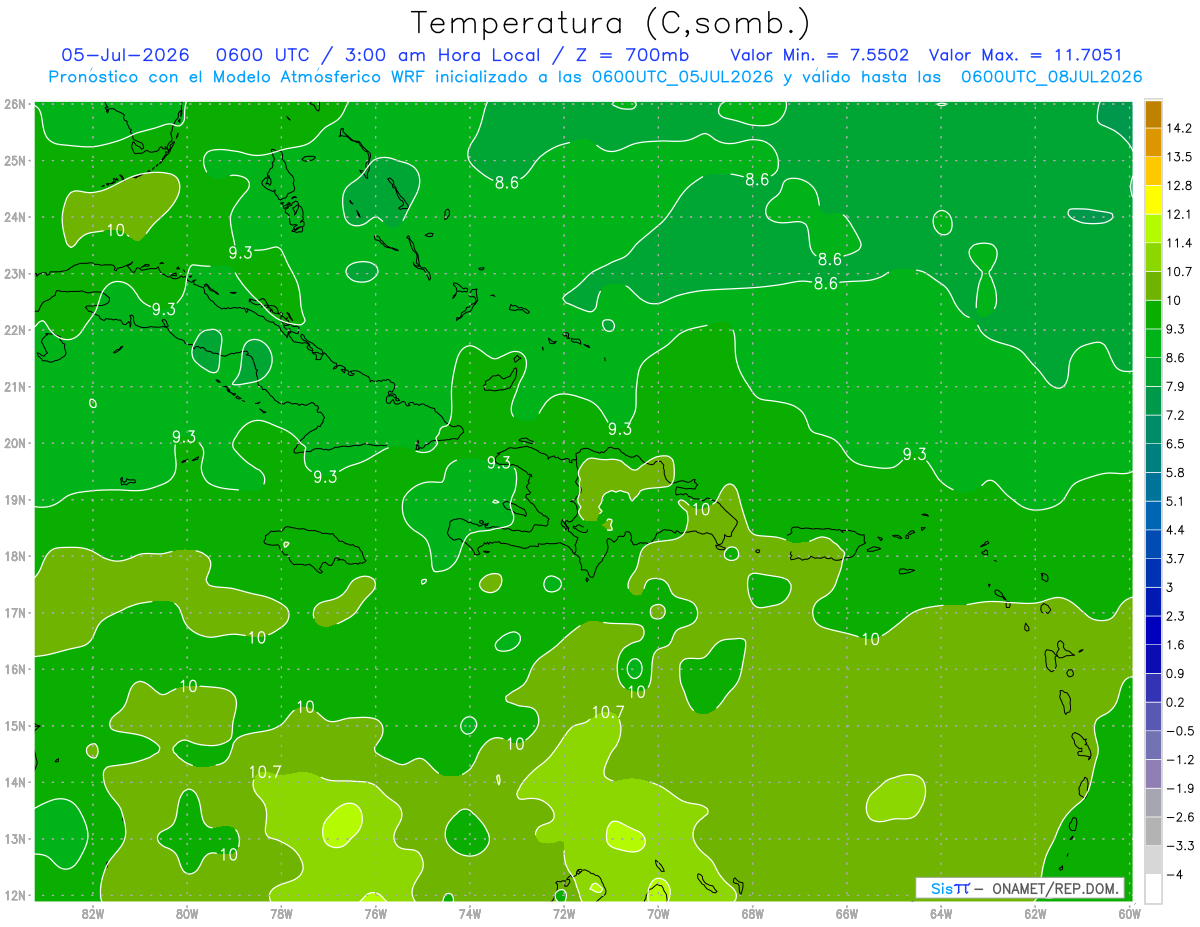The width and height of the screenshot is (1200, 927).
Task: Click the "11.4" value on the color scale
Action: (1178, 243)
